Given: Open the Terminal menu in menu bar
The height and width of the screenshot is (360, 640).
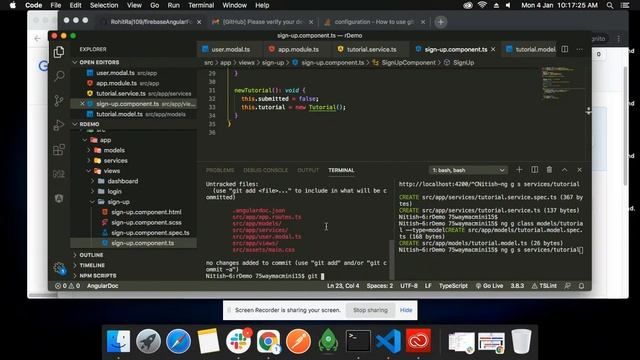Looking at the screenshot, I should click(201, 5).
